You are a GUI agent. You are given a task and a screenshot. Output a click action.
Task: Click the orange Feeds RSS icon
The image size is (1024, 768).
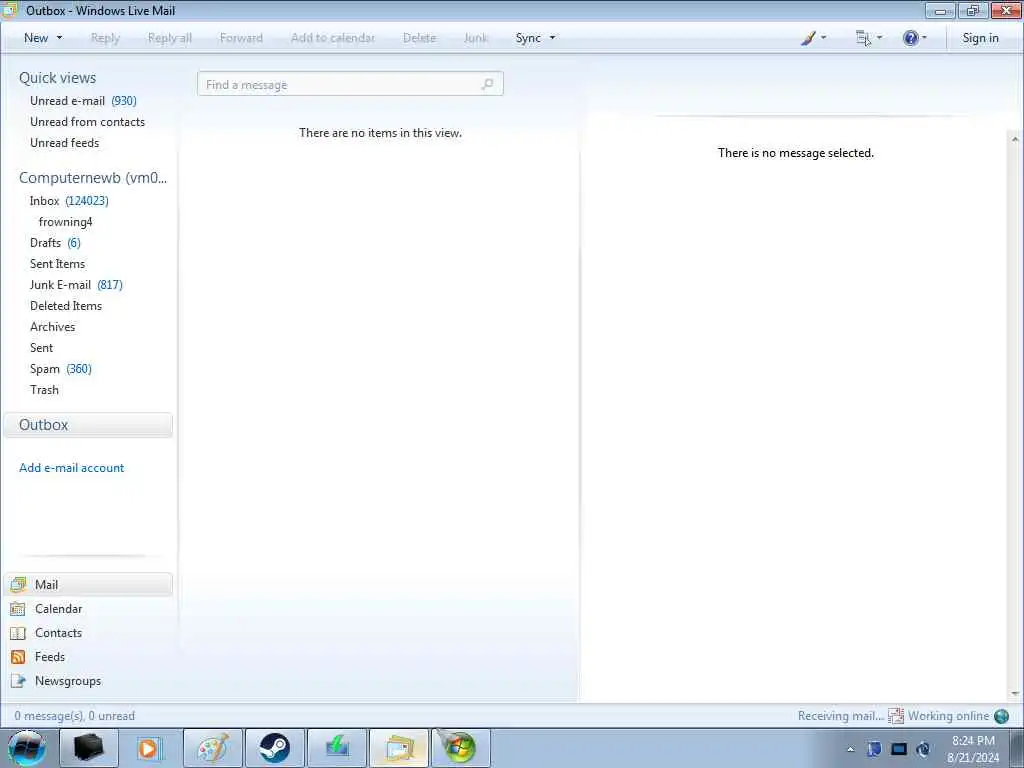18,657
